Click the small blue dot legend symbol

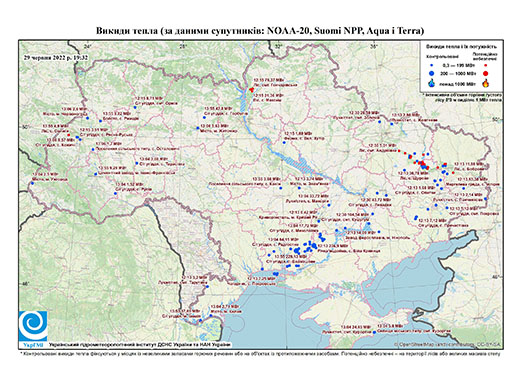pyautogui.click(x=432, y=65)
